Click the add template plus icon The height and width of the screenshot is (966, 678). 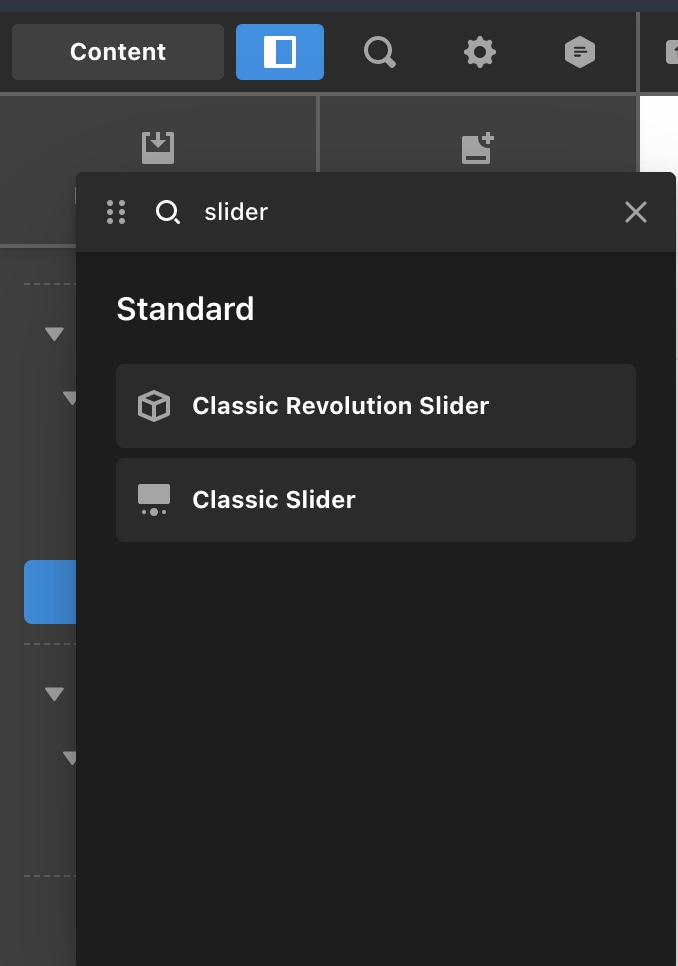(477, 148)
